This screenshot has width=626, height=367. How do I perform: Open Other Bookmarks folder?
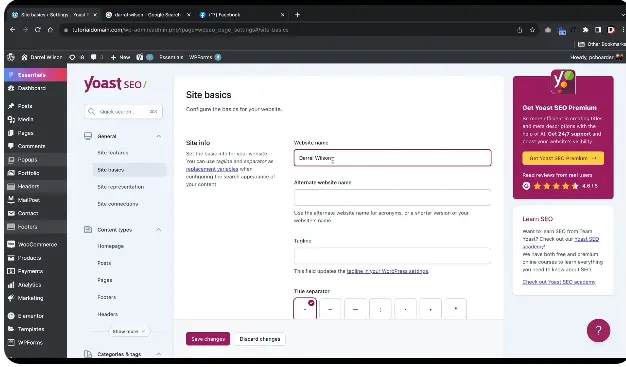601,44
